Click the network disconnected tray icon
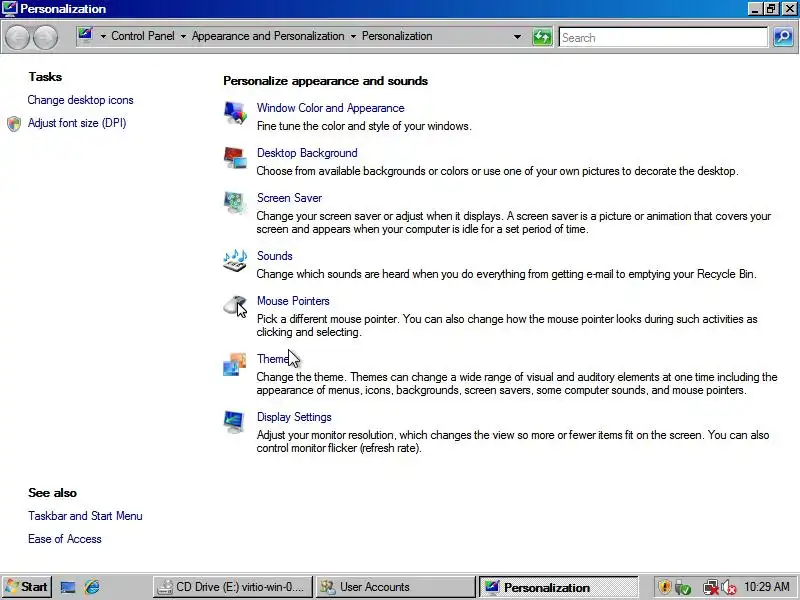 [710, 588]
